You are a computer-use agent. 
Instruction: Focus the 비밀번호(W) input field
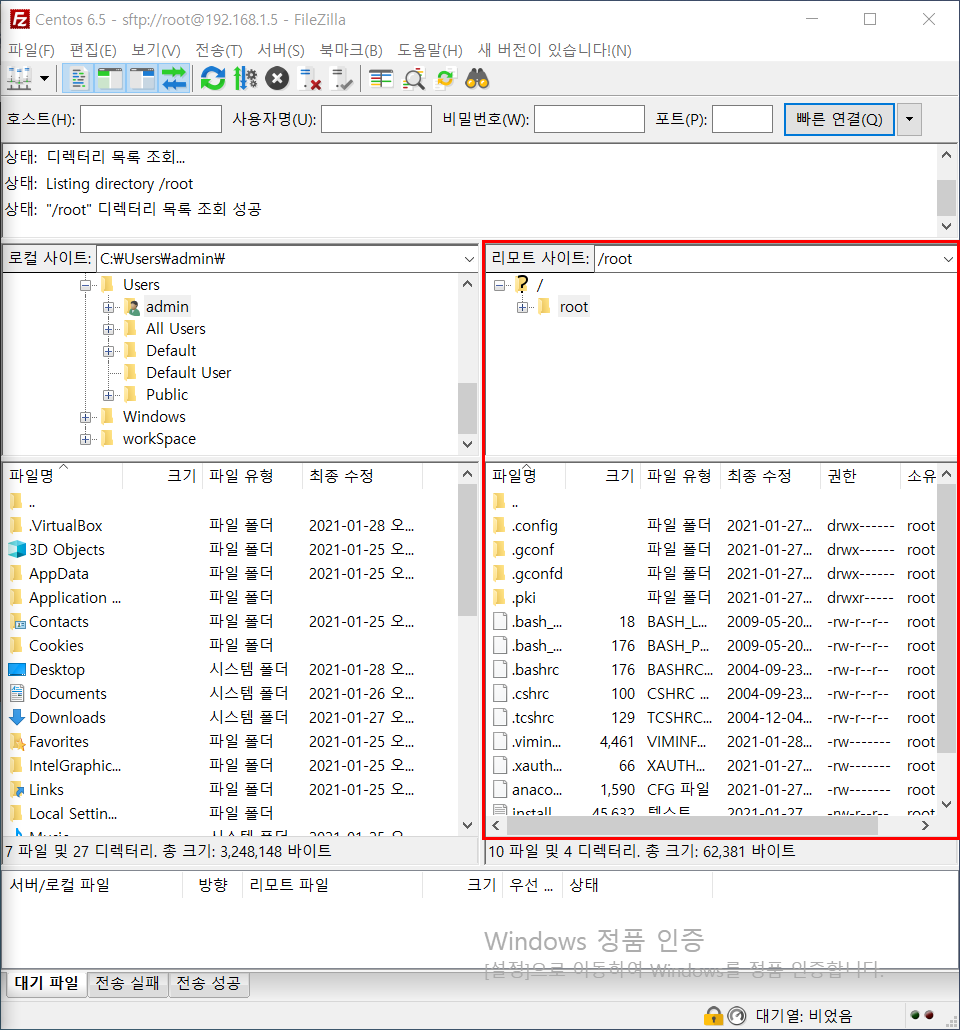[589, 119]
